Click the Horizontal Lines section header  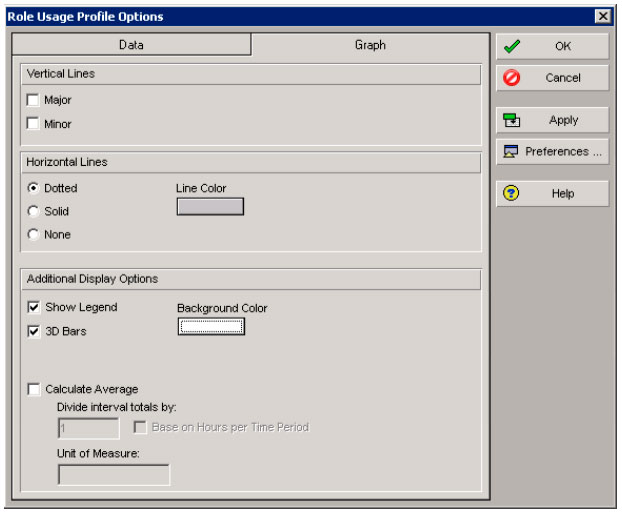click(x=251, y=163)
